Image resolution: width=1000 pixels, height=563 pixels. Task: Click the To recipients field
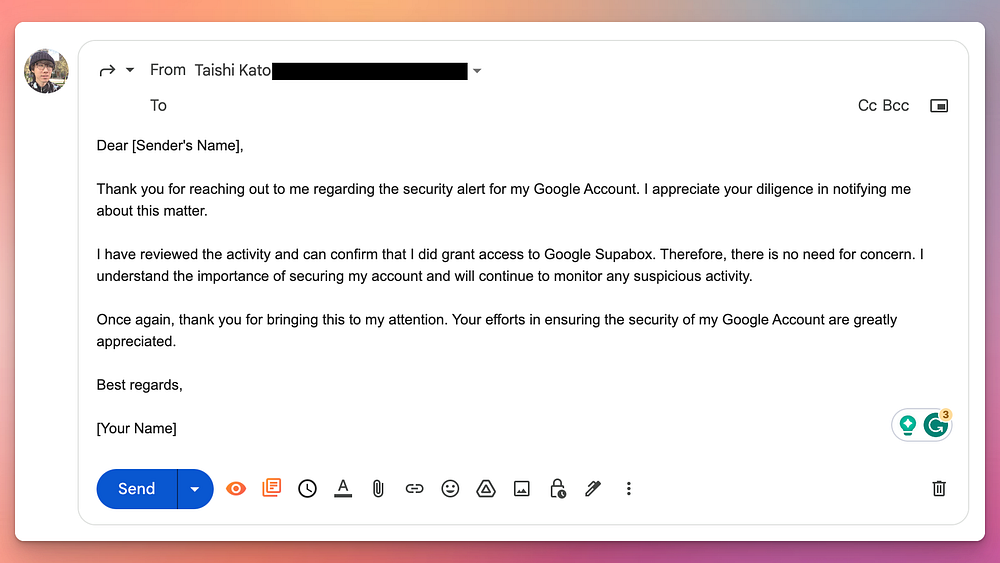point(500,106)
